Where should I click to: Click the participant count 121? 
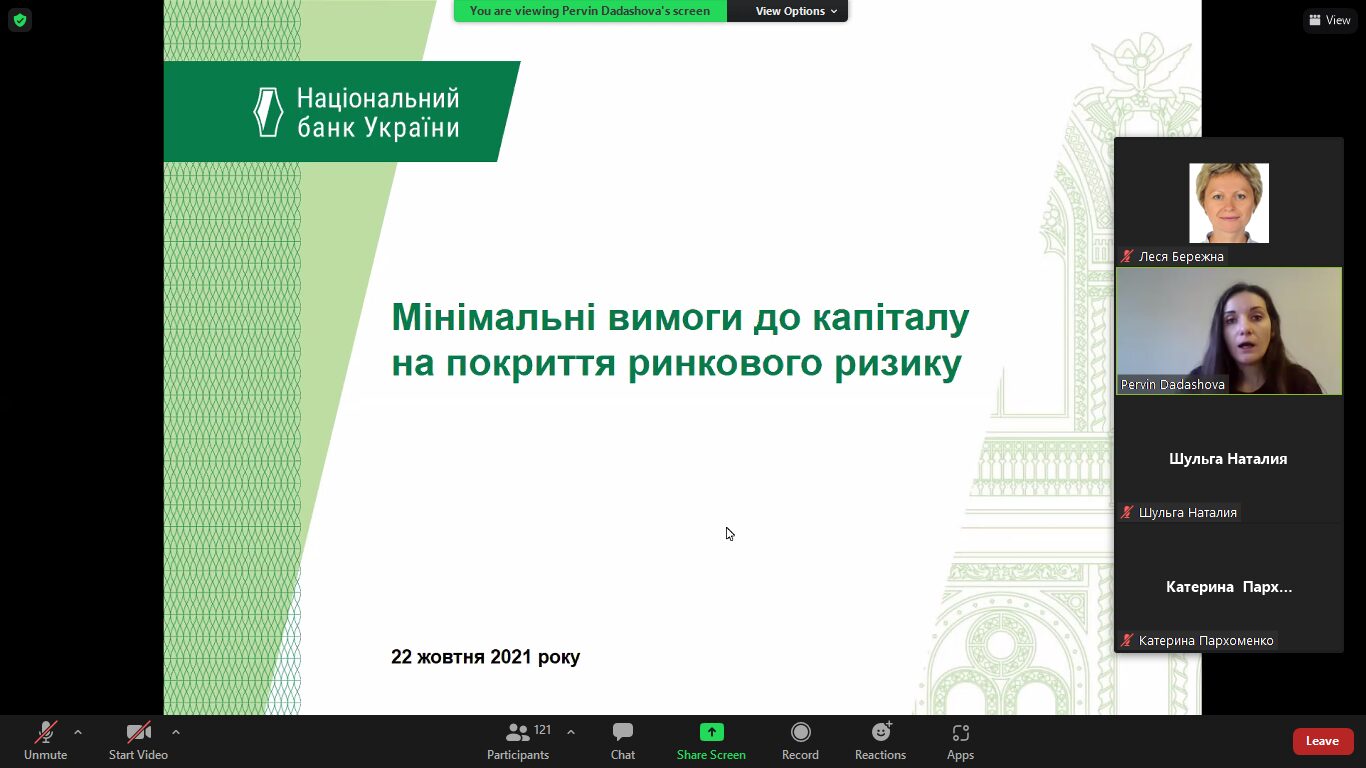coord(543,730)
